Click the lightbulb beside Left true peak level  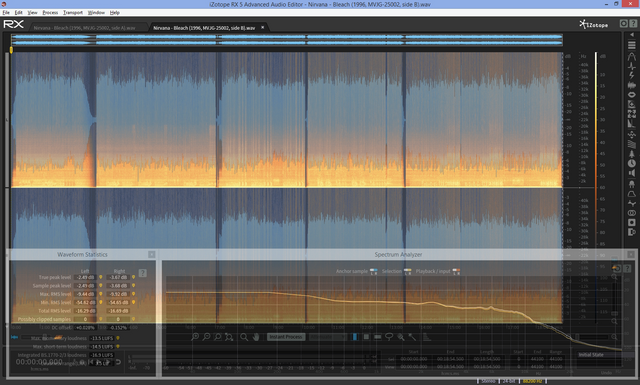pyautogui.click(x=100, y=277)
